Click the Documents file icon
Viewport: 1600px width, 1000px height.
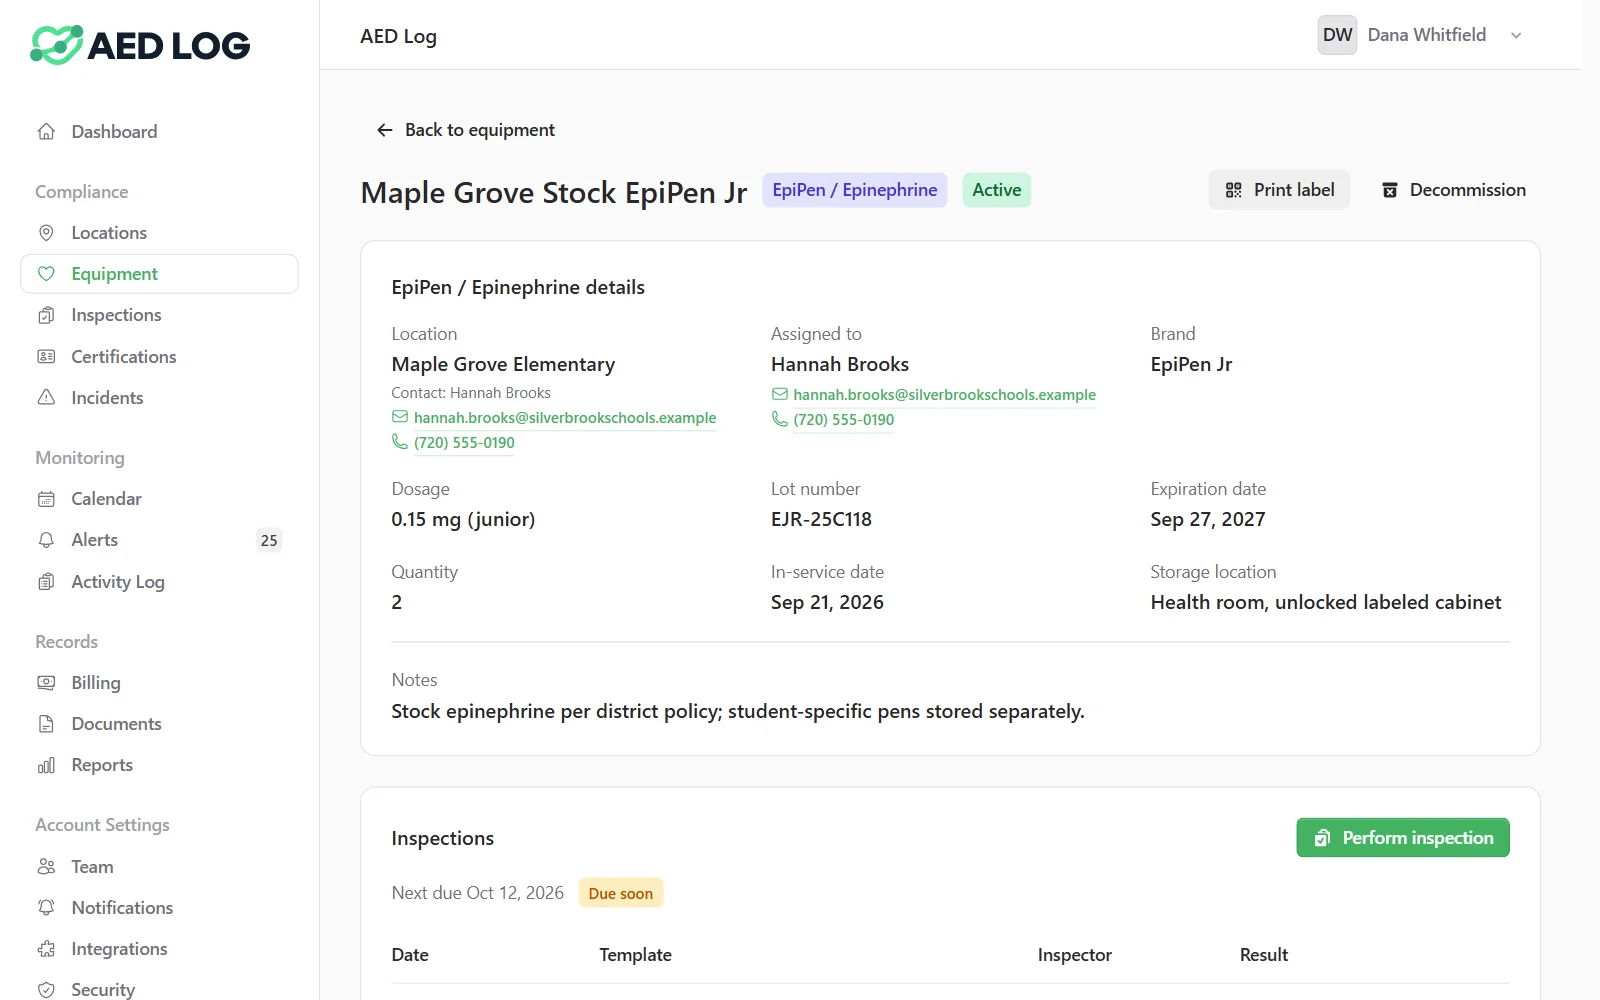click(46, 724)
